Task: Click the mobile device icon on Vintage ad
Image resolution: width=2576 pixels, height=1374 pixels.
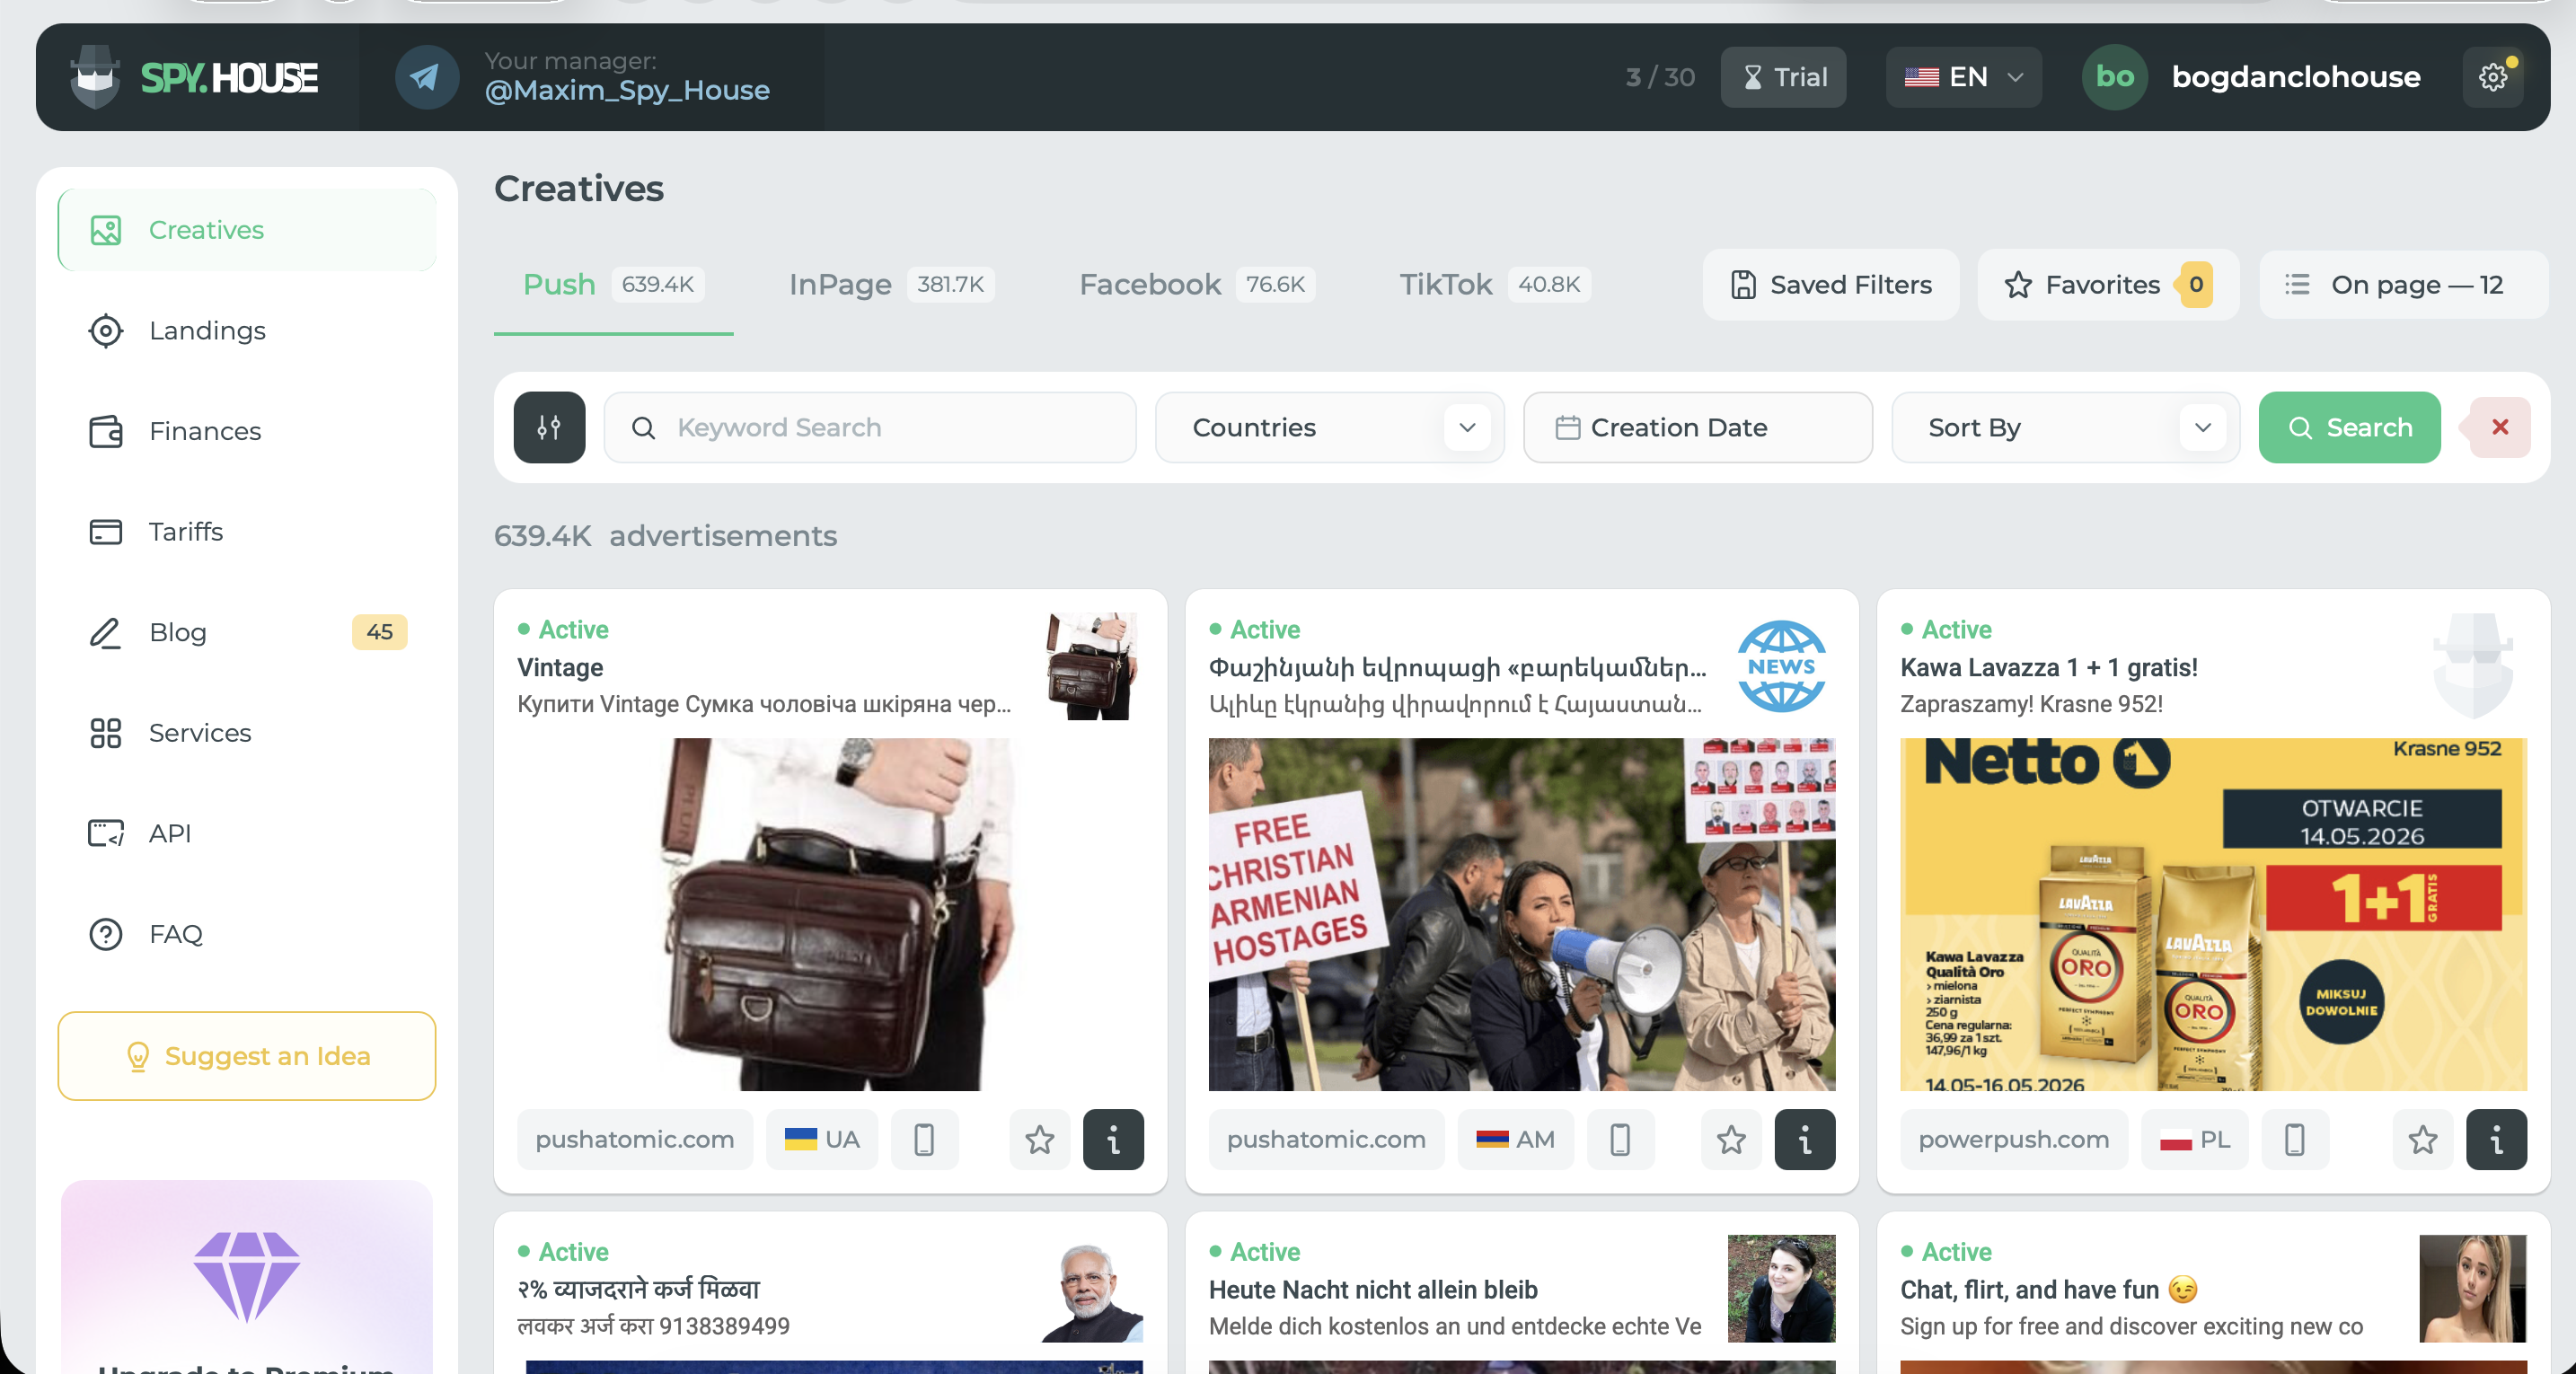Action: click(924, 1139)
